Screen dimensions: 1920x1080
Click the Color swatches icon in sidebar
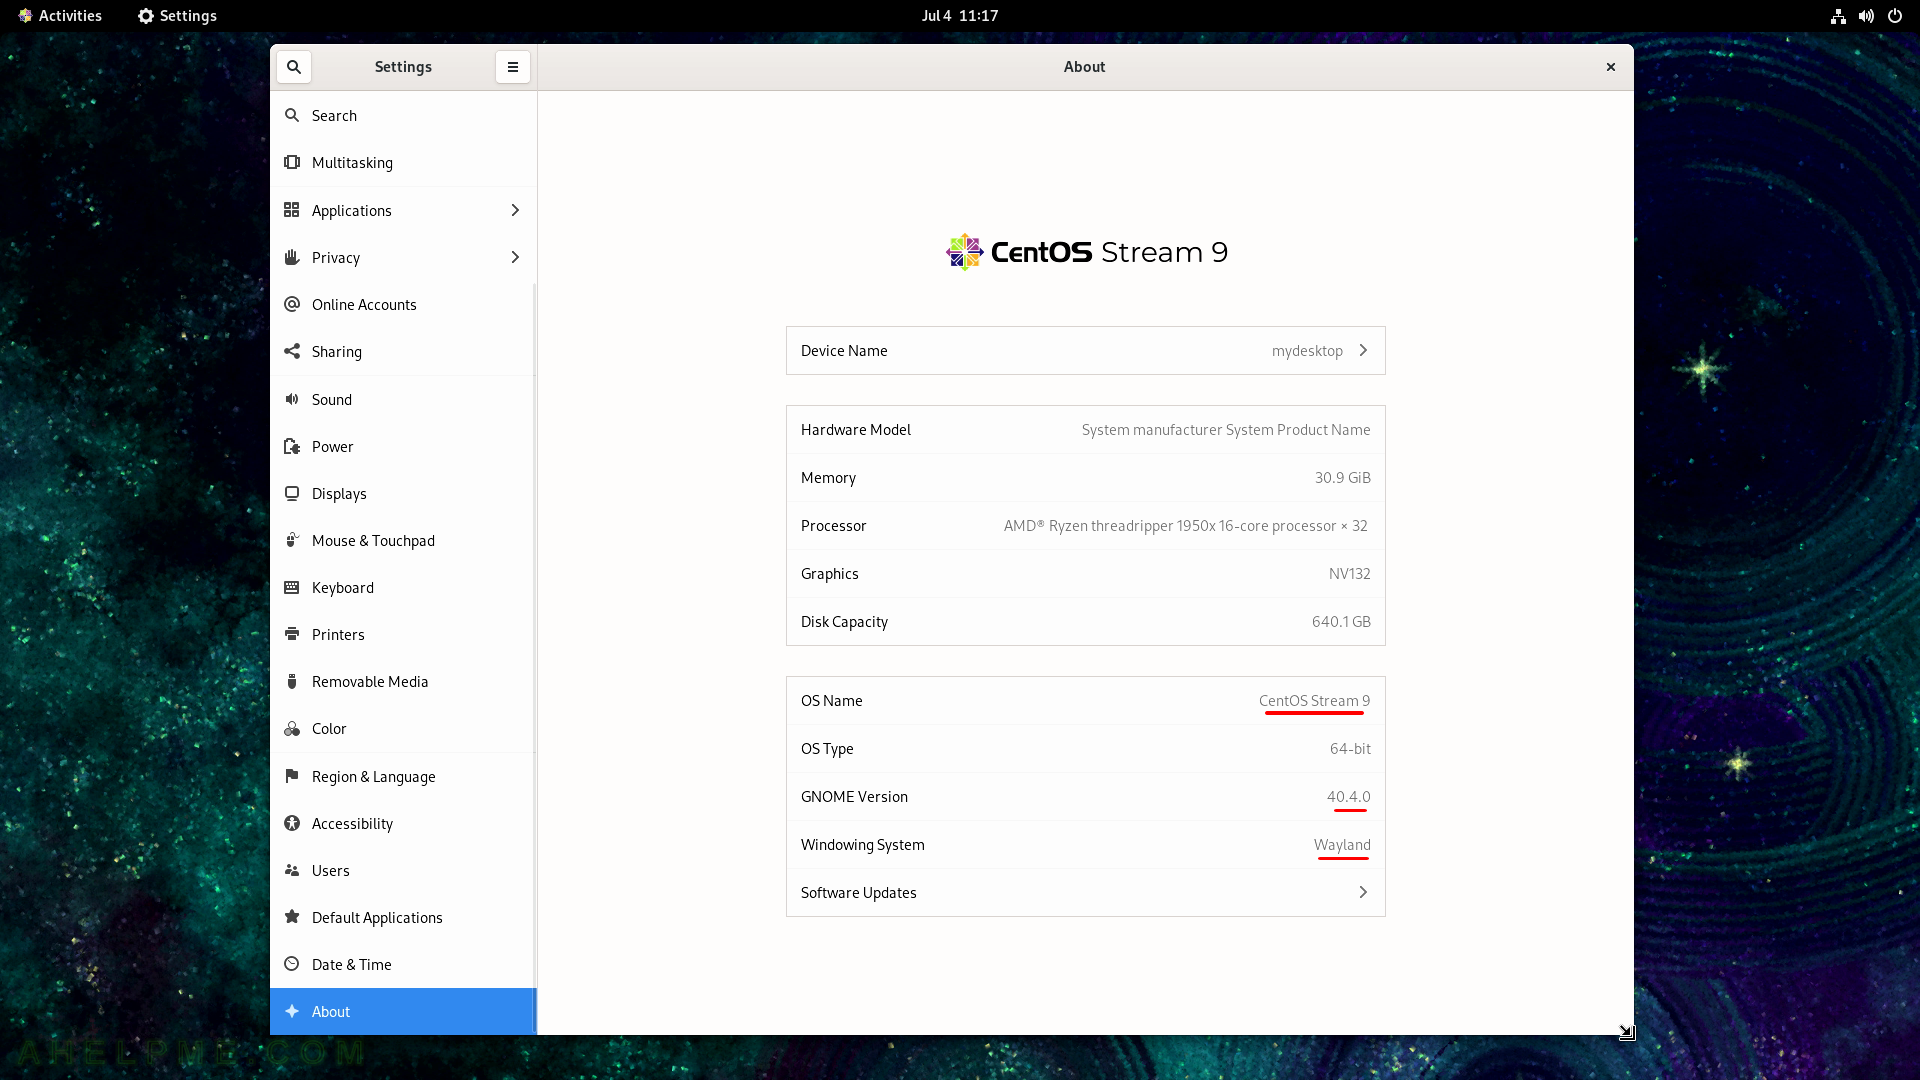(292, 729)
